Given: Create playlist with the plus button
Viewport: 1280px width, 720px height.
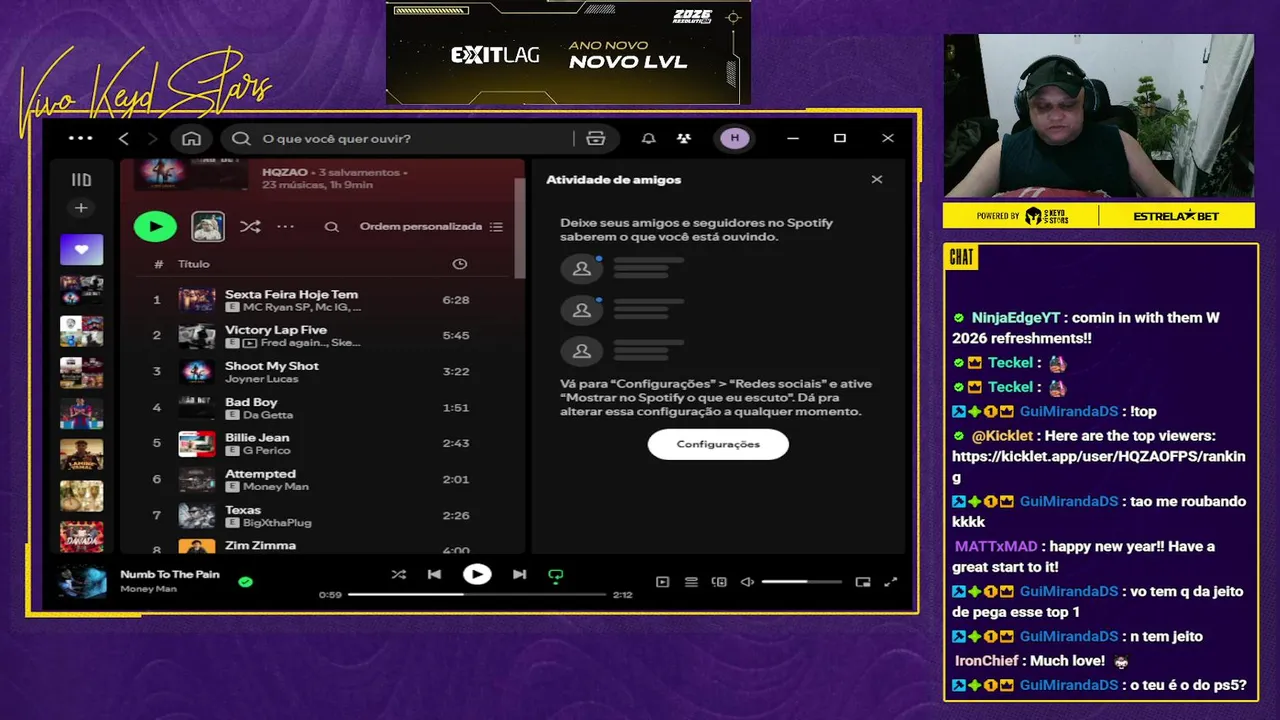Looking at the screenshot, I should (x=81, y=208).
